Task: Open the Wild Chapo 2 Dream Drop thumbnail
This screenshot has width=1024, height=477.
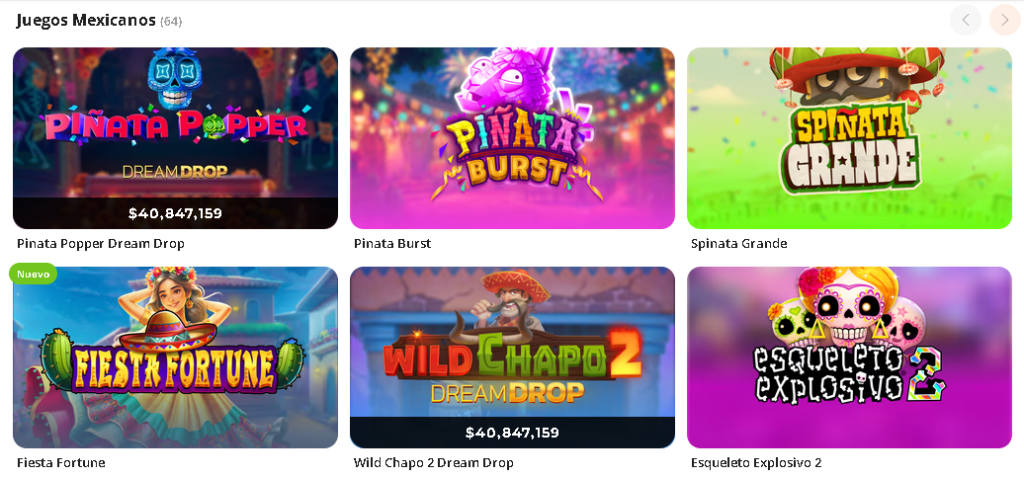Action: tap(512, 357)
